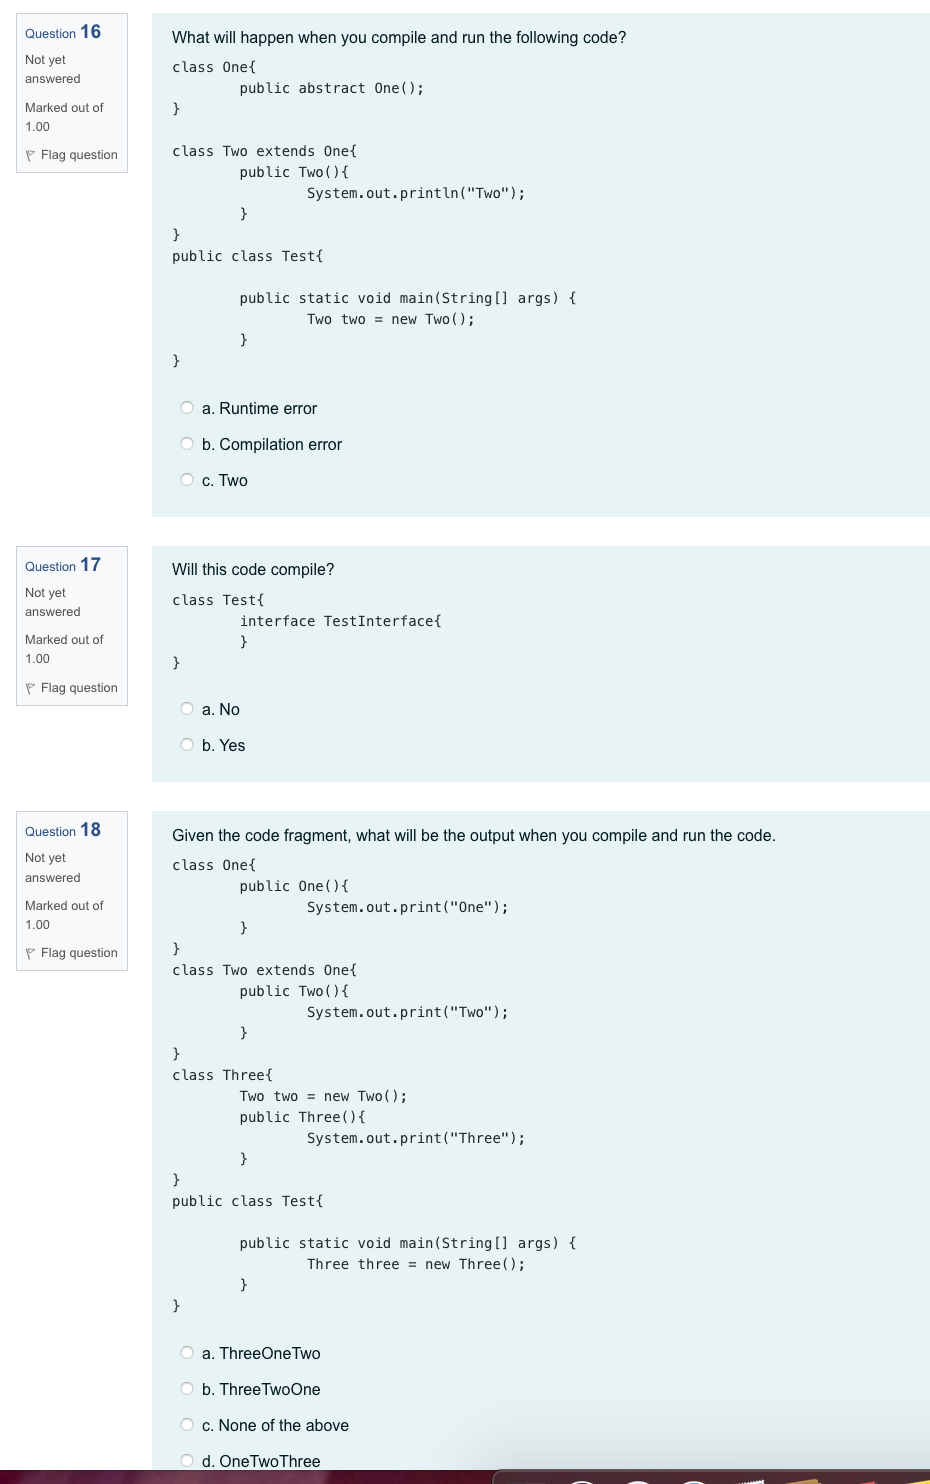Viewport: 930px width, 1484px height.
Task: Select "Runtime error" for Question 16
Action: coord(187,408)
